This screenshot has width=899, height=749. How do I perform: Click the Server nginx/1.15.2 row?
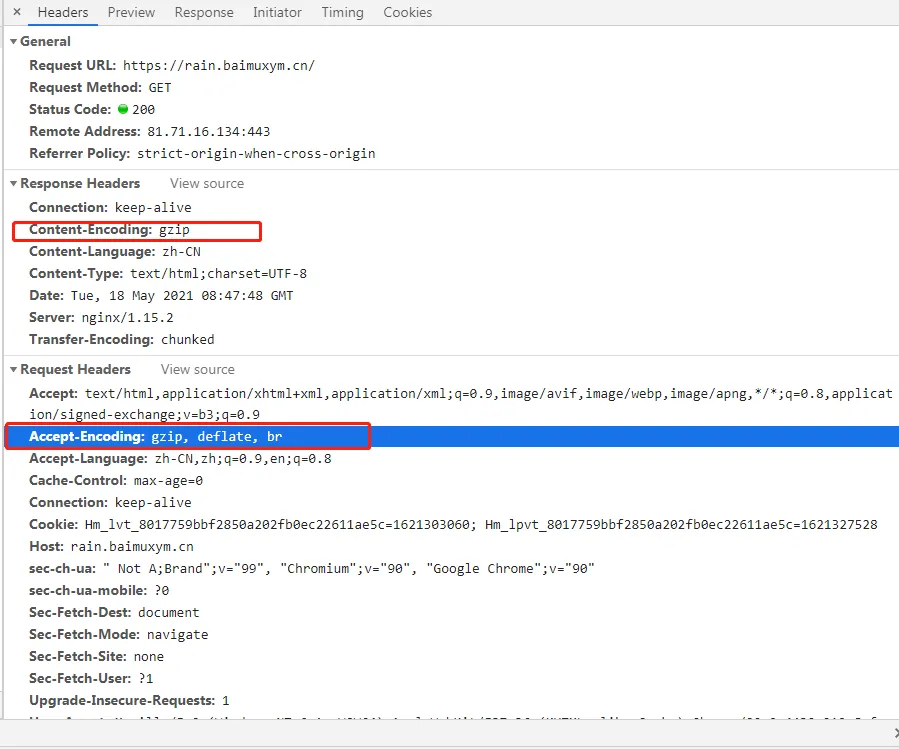tap(101, 318)
